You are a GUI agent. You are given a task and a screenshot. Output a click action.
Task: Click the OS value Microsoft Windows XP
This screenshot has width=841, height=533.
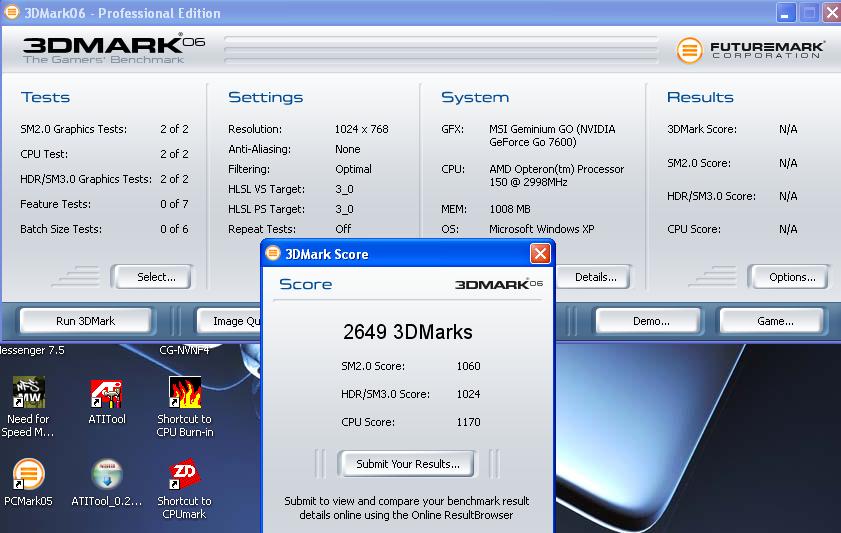pyautogui.click(x=542, y=229)
